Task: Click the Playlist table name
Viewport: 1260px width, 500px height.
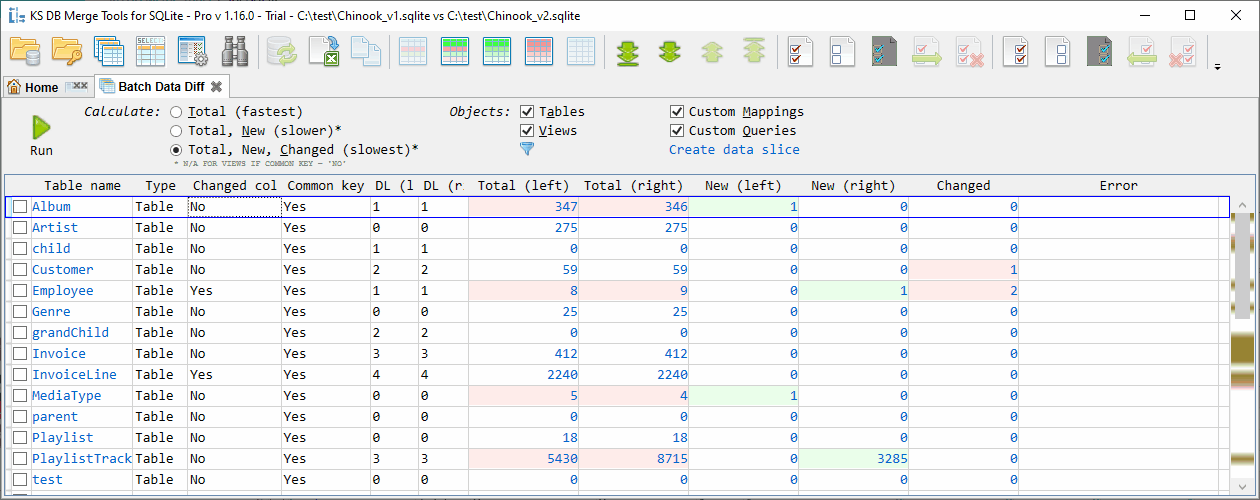Action: (62, 438)
